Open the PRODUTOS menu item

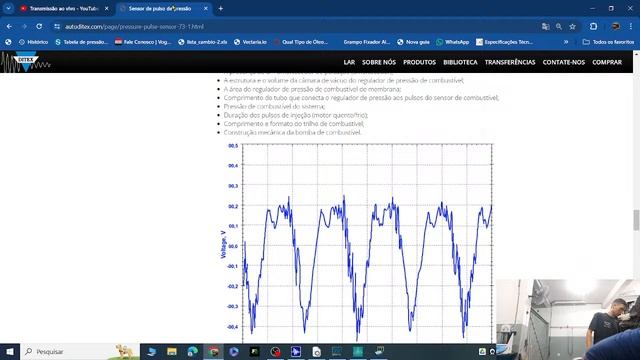[x=419, y=62]
